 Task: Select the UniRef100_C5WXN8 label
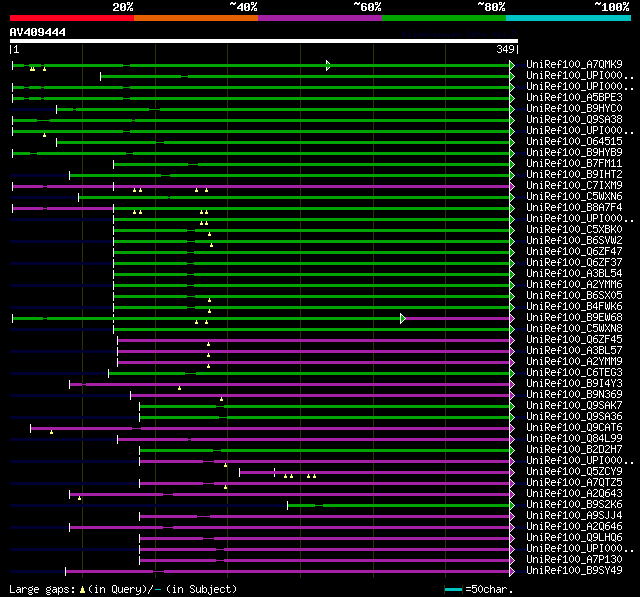(574, 329)
